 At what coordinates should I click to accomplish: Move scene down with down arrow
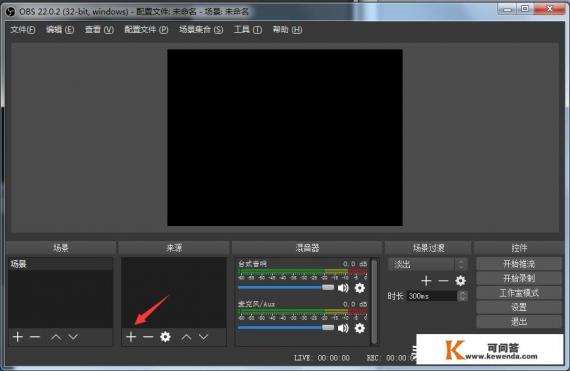pos(73,338)
